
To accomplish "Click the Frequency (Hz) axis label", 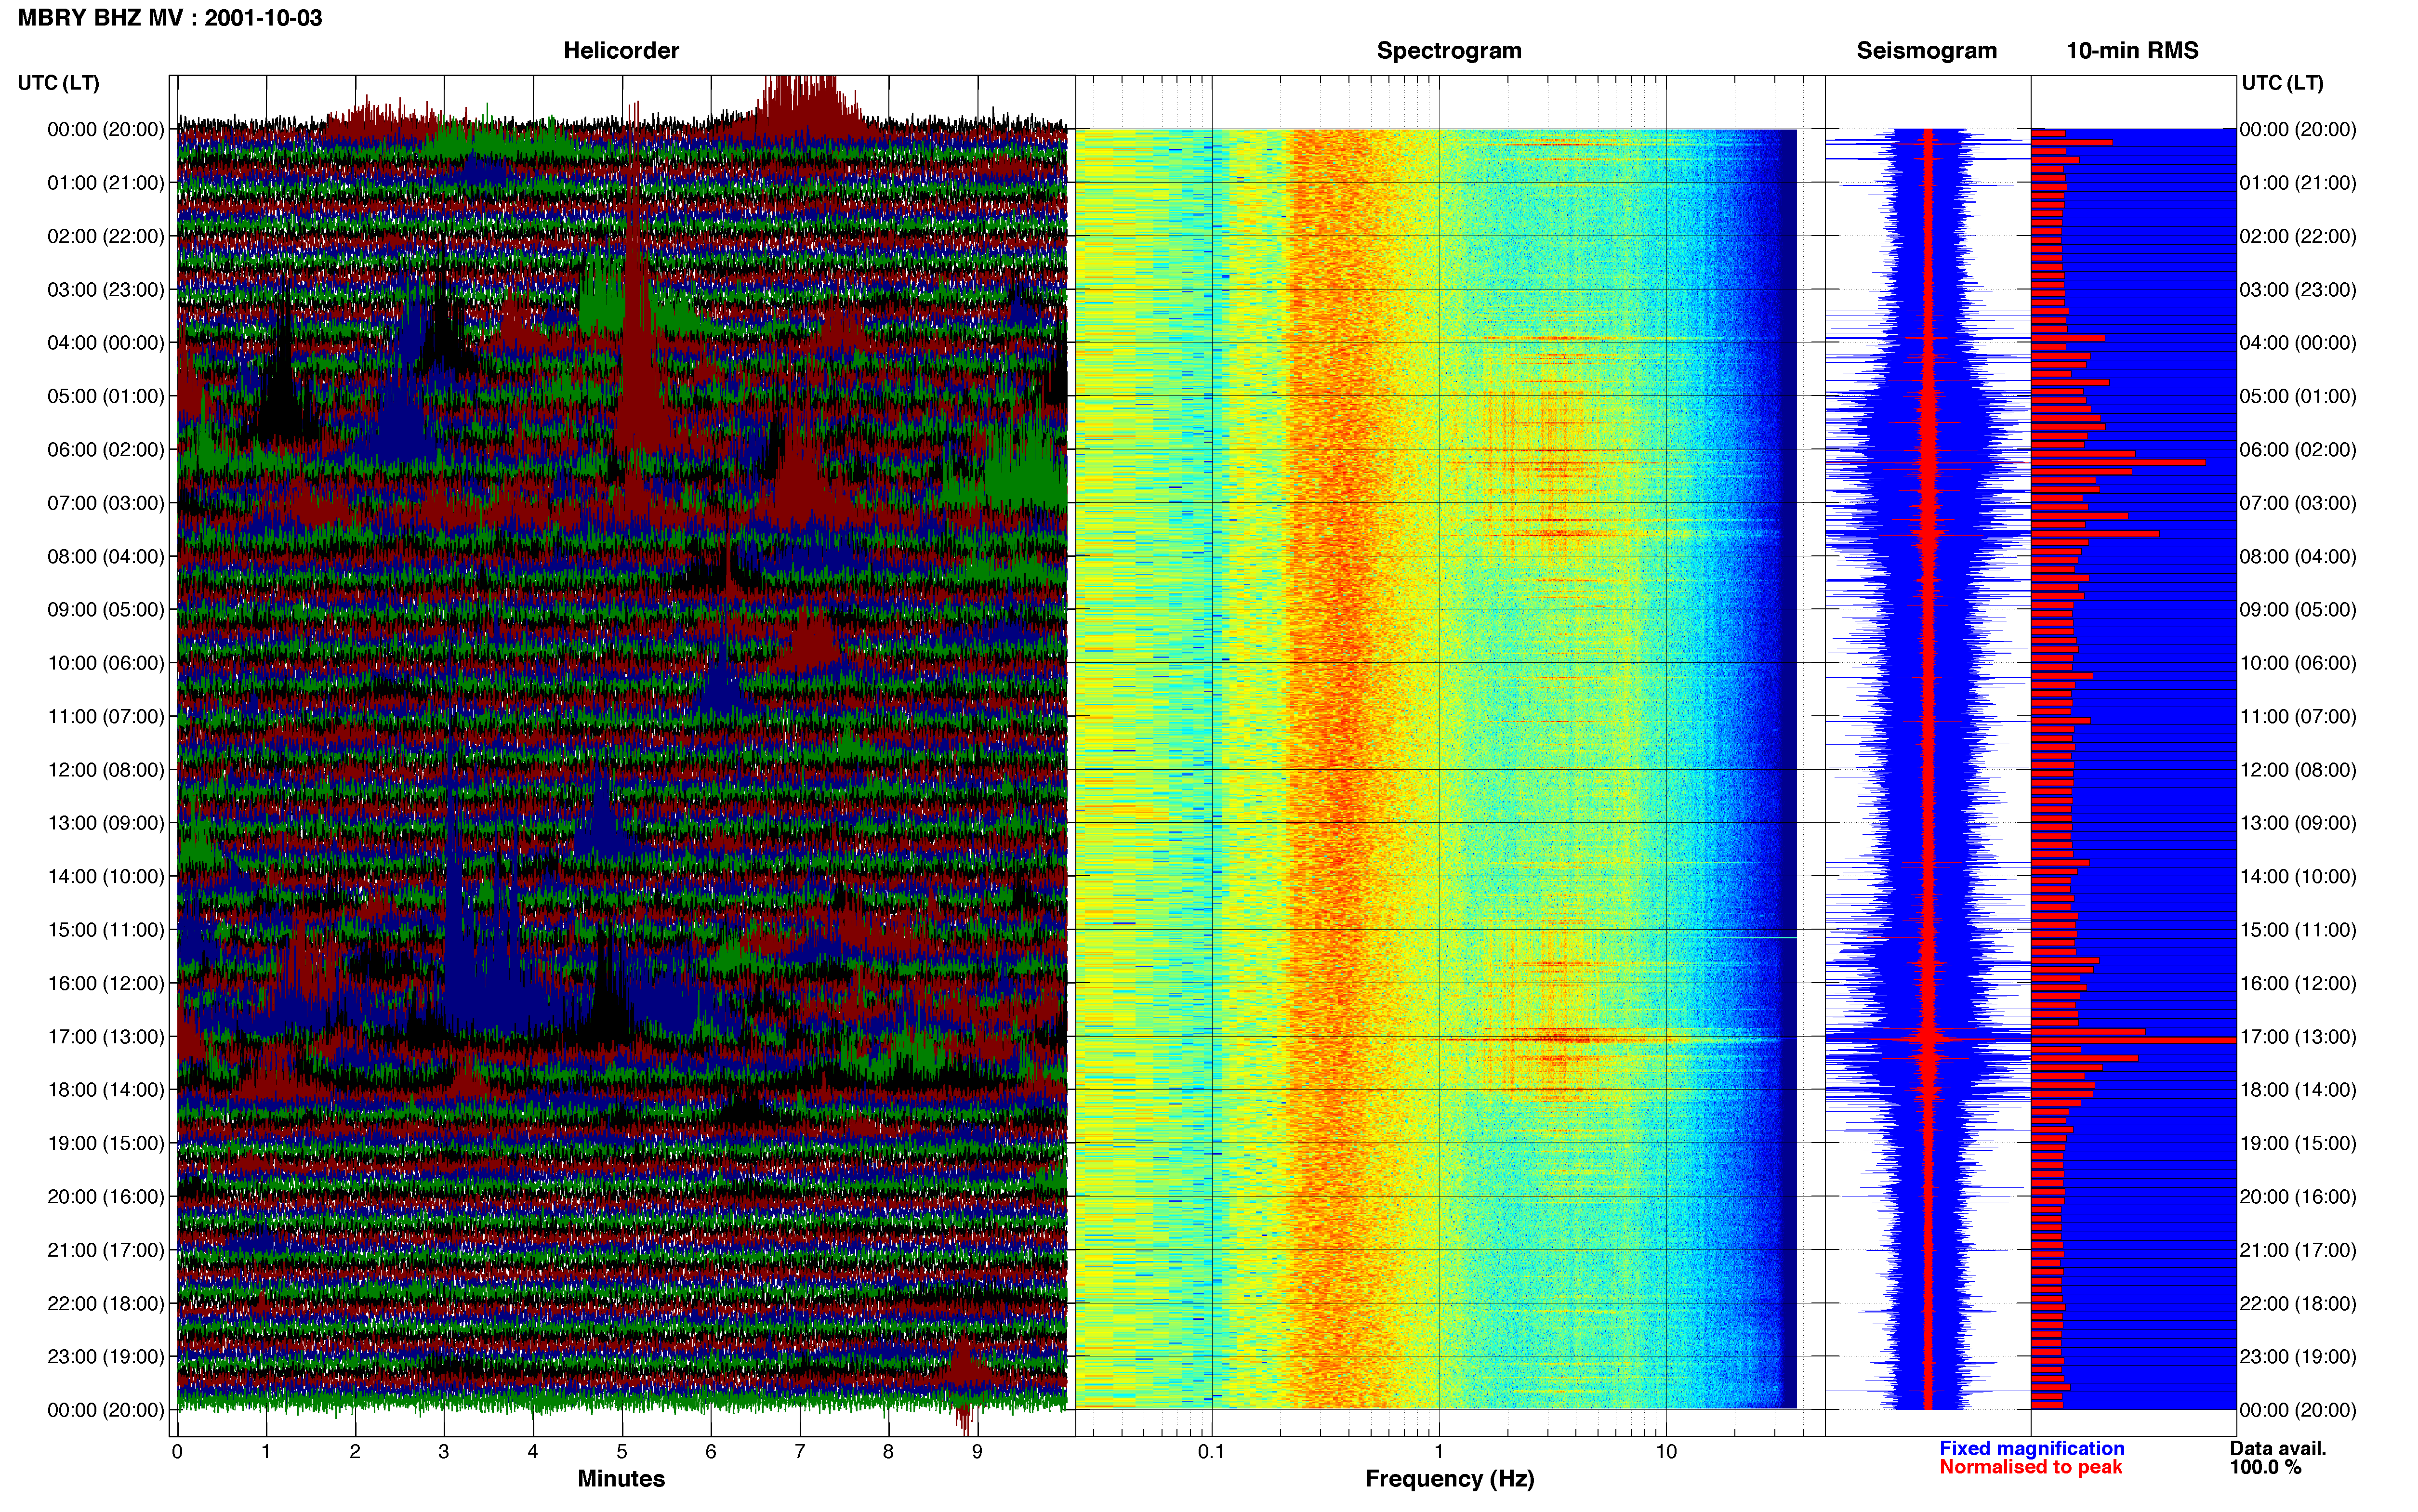I will click(x=1449, y=1479).
